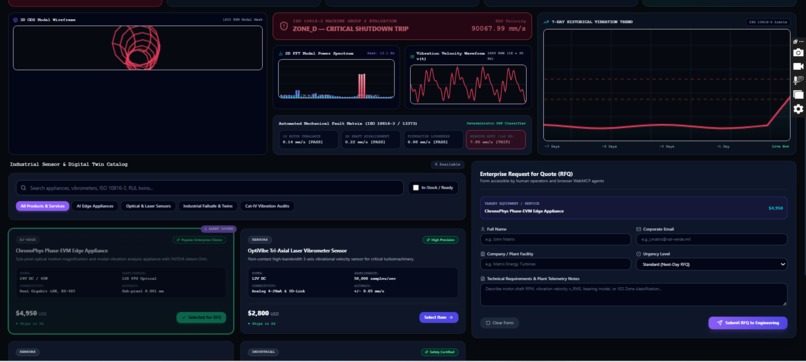Click the document icon beside Technical Requirements
The image size is (806, 362).
point(482,279)
